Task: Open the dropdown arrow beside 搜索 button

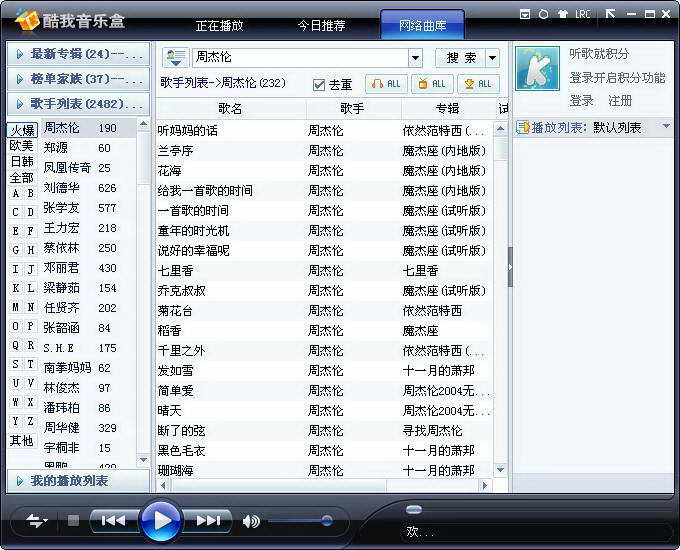Action: click(x=492, y=58)
